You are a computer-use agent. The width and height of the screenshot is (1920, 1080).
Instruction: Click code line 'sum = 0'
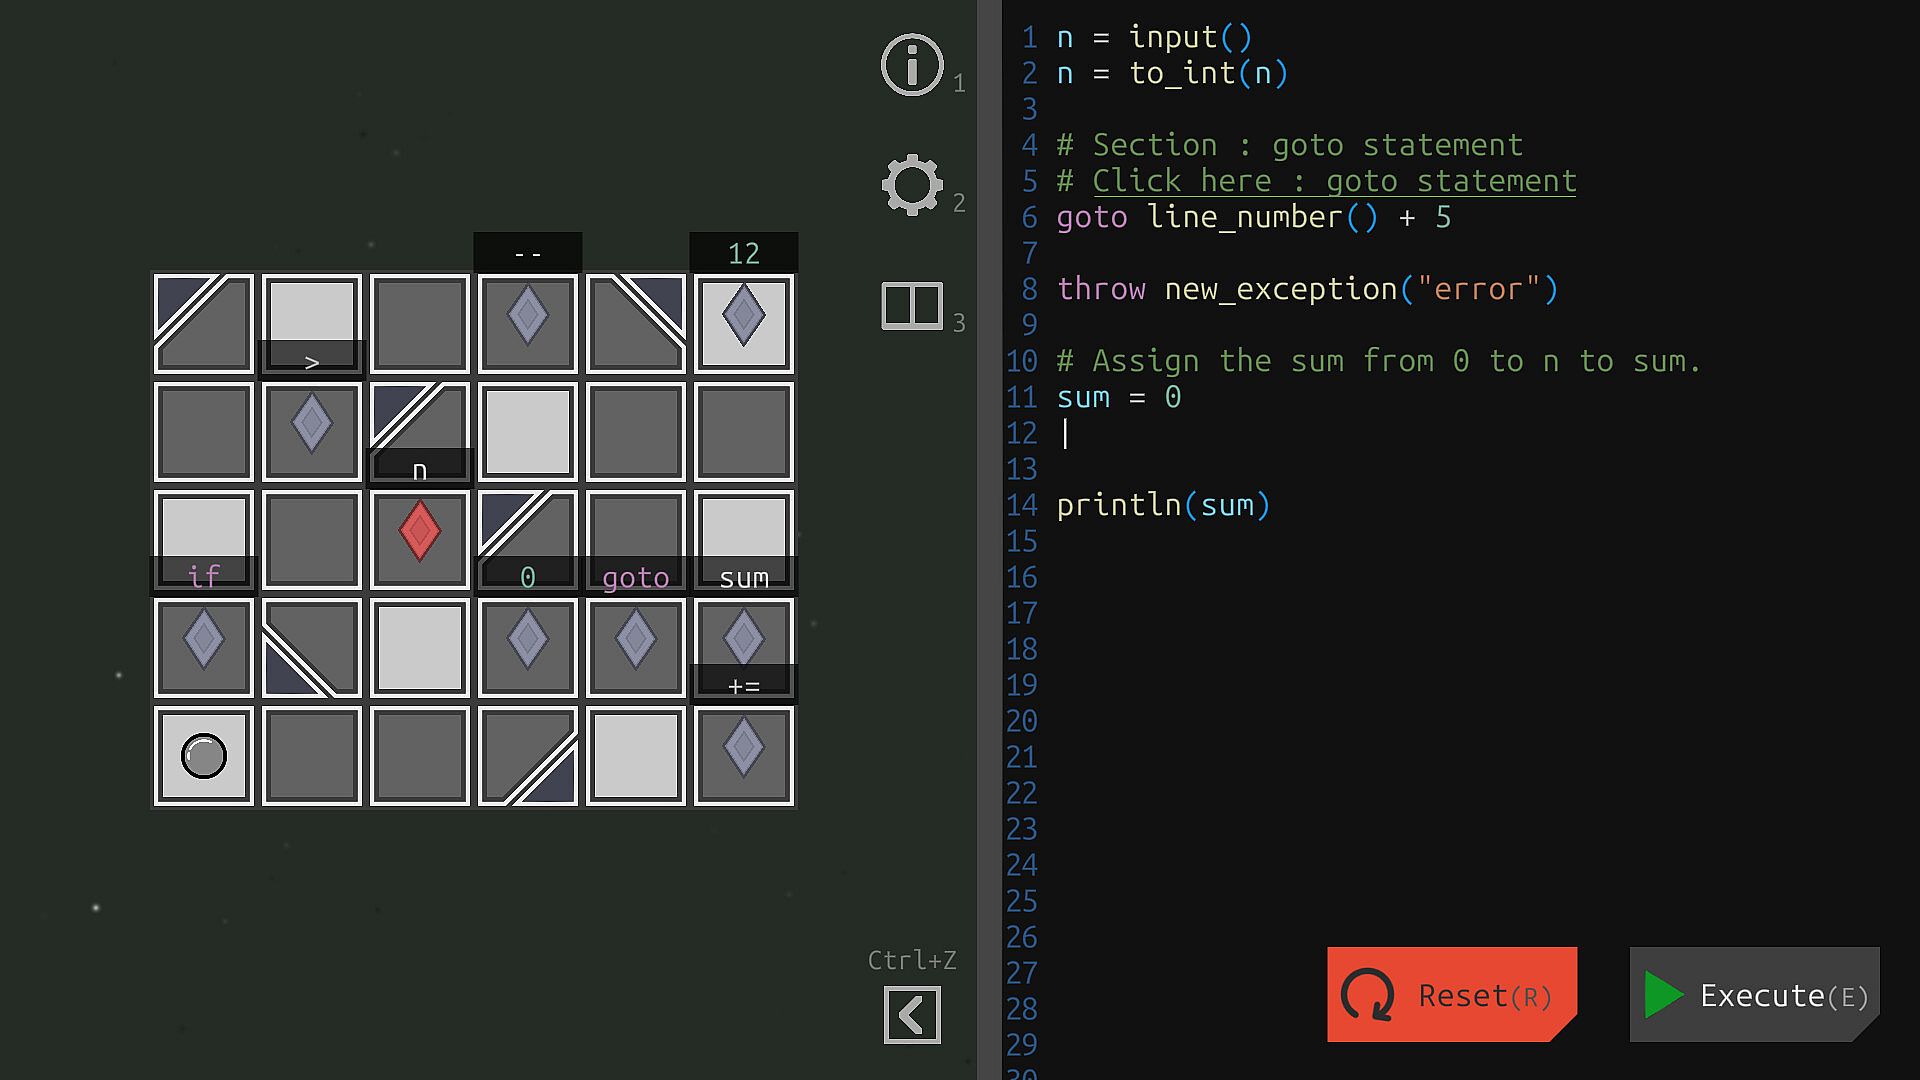click(1118, 397)
